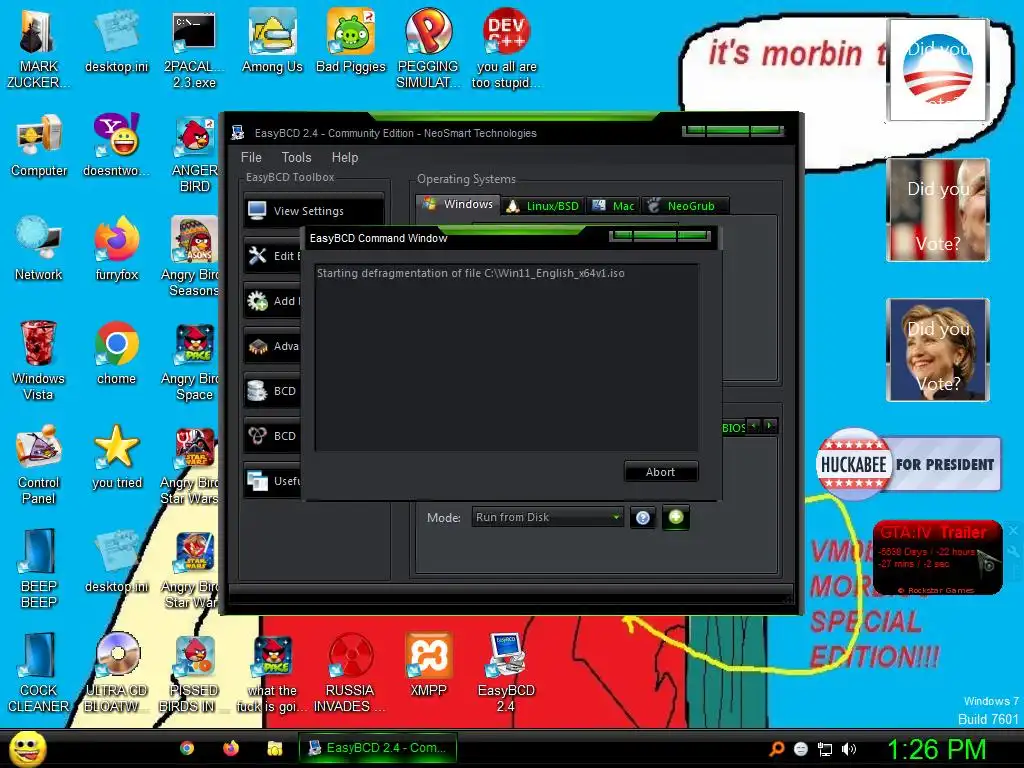
Task: Open the file explorer taskbar icon
Action: tap(275, 748)
